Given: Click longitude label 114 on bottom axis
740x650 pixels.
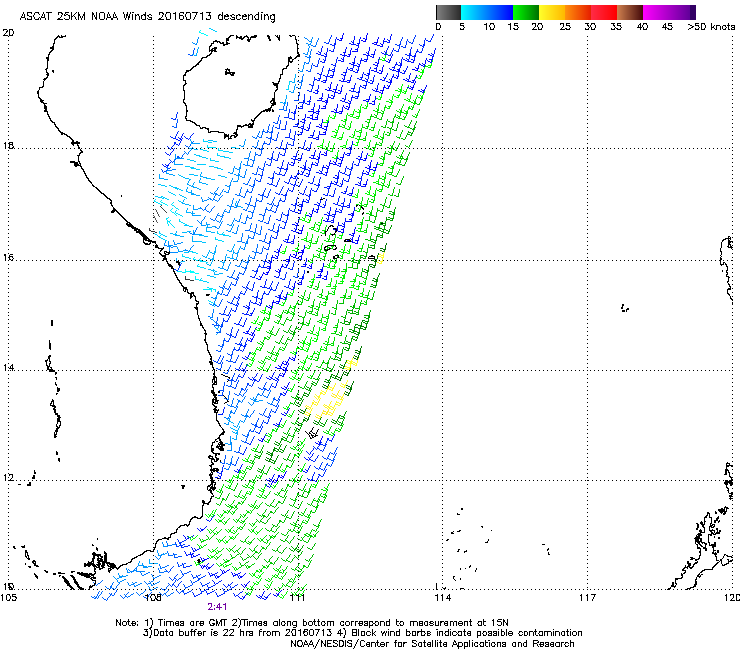Looking at the screenshot, I should tap(443, 598).
